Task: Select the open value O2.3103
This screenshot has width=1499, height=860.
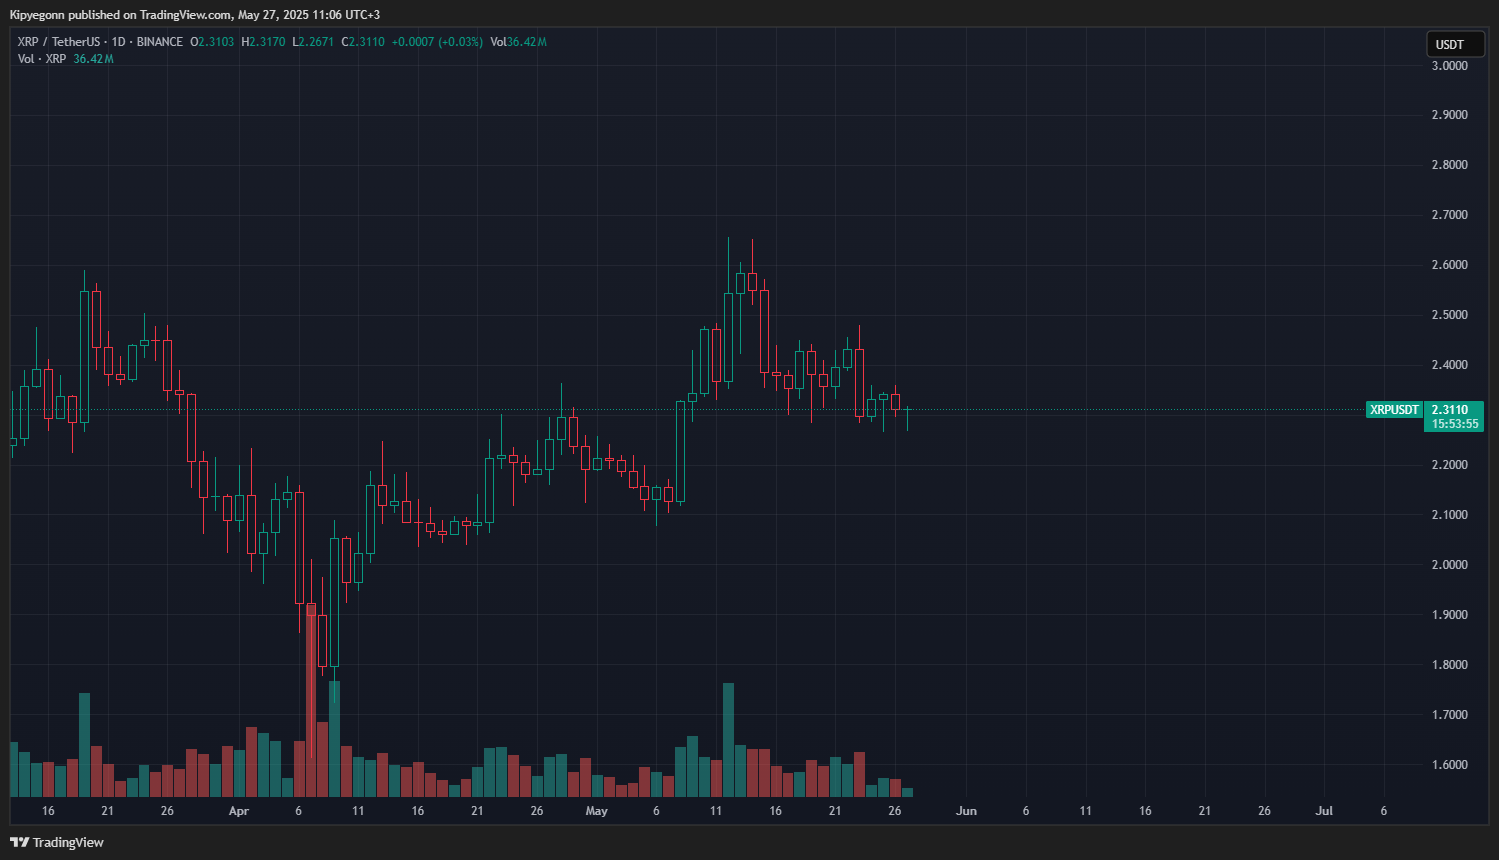Action: pos(212,42)
